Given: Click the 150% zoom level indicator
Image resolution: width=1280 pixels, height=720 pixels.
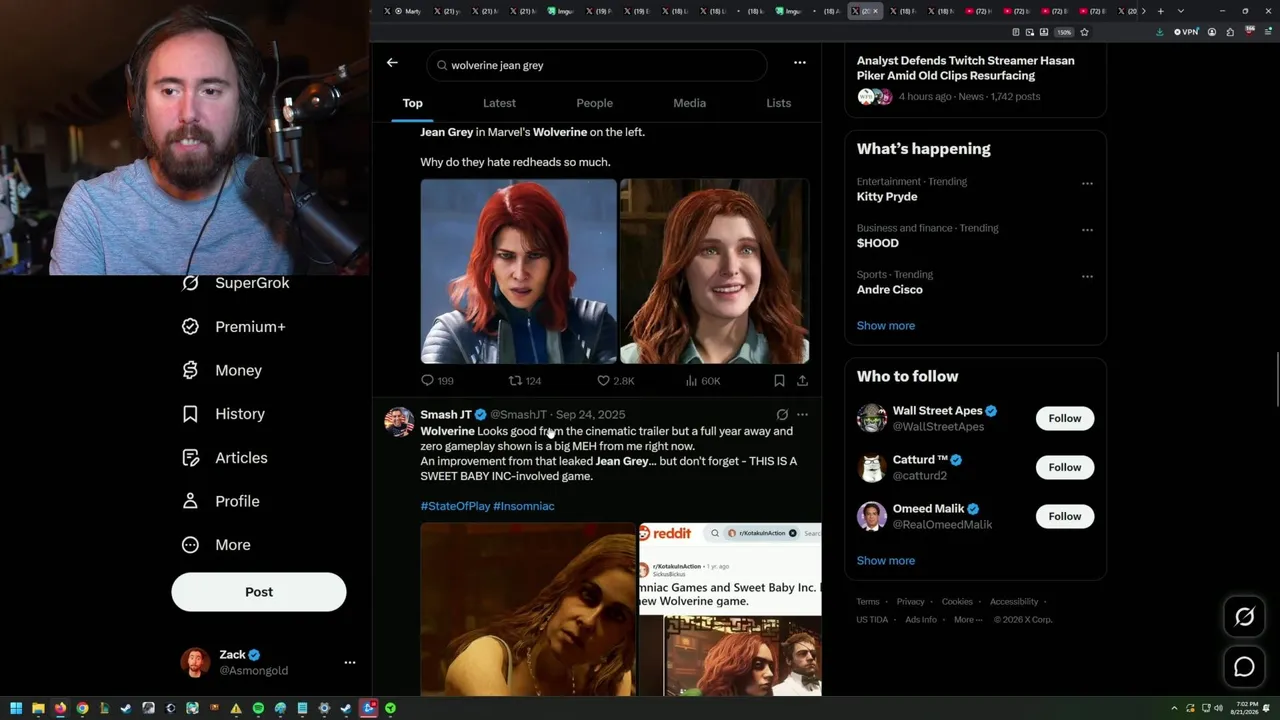Looking at the screenshot, I should tap(1064, 32).
